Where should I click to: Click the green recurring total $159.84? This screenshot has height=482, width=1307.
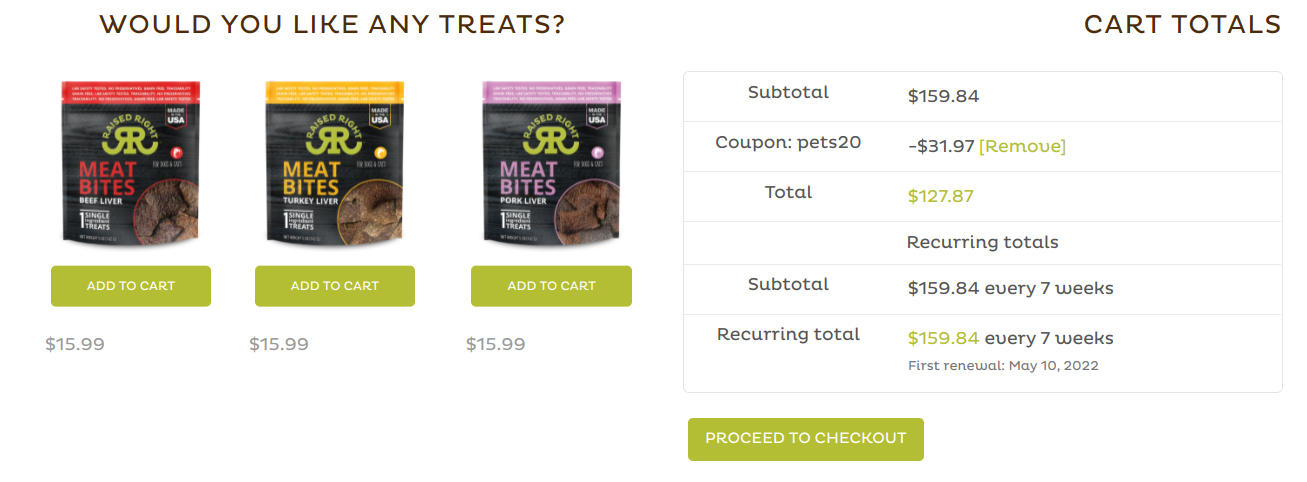[x=943, y=339]
